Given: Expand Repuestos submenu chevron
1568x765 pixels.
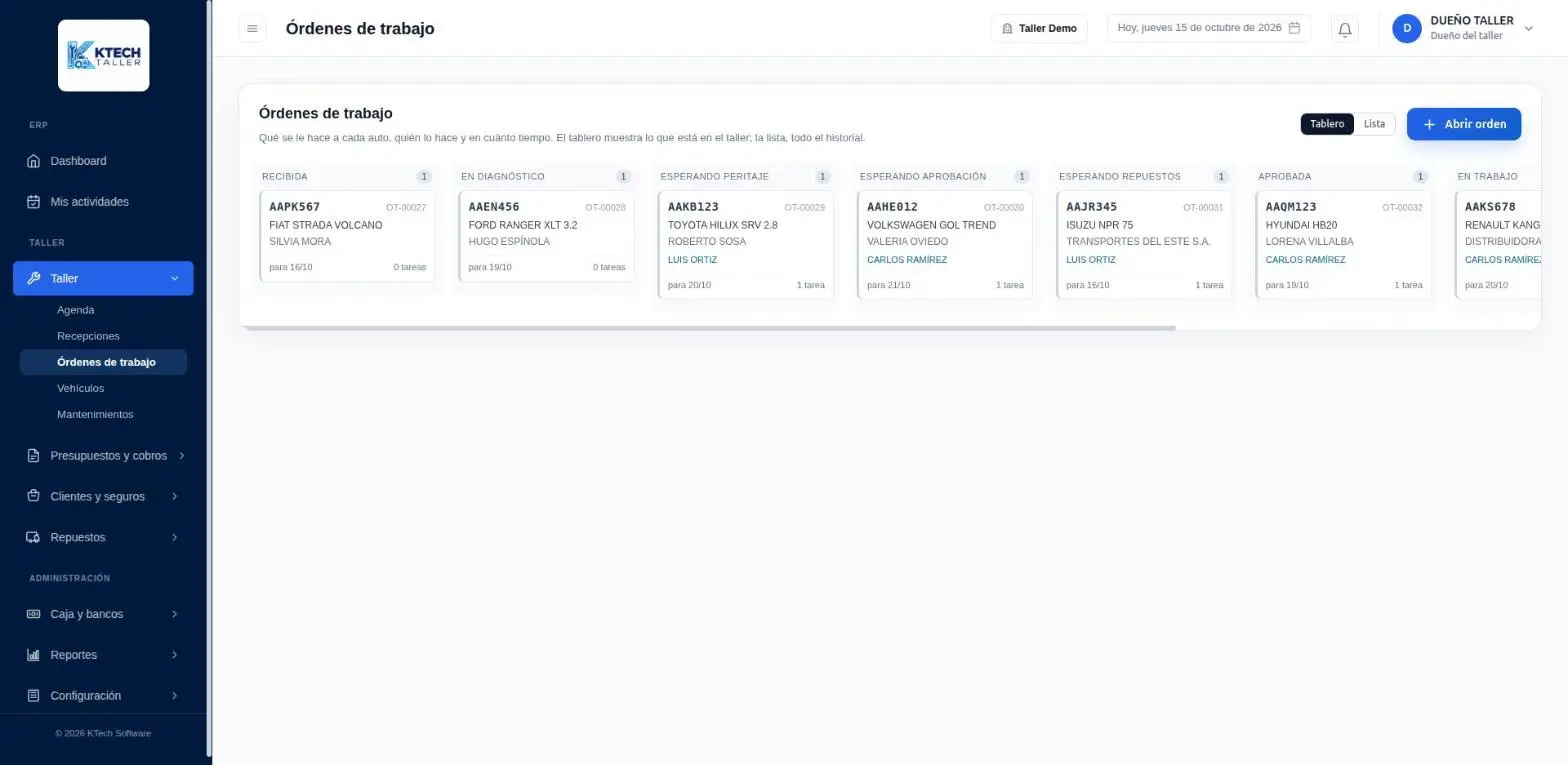Looking at the screenshot, I should point(175,538).
